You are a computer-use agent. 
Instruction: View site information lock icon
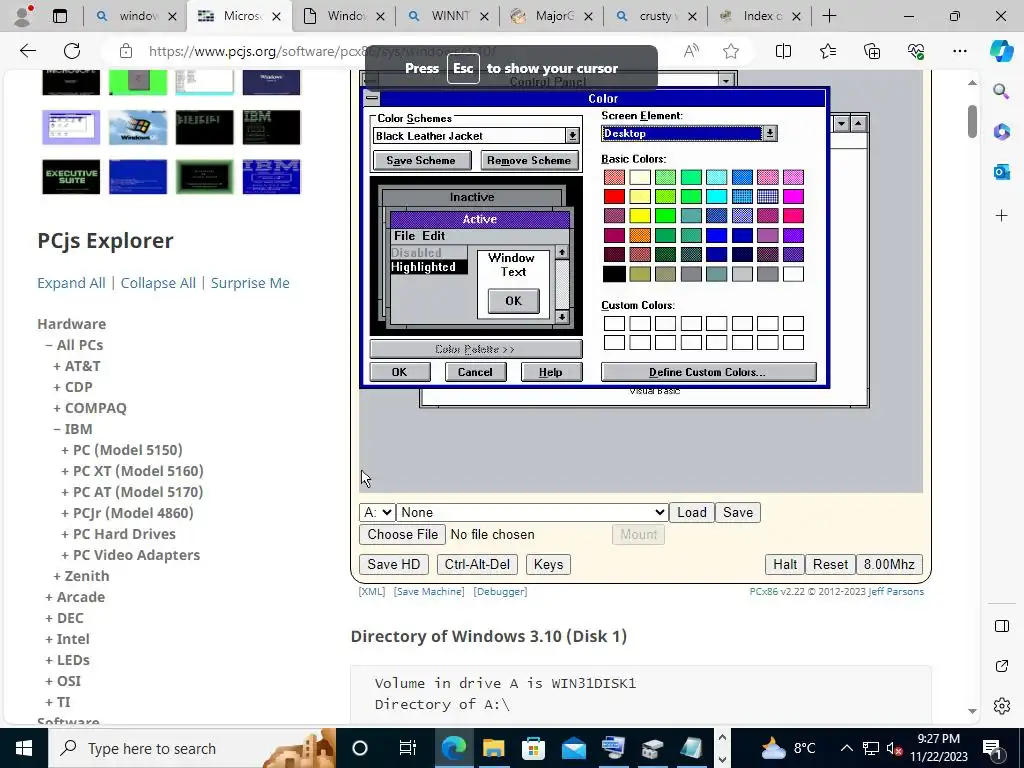tap(126, 51)
